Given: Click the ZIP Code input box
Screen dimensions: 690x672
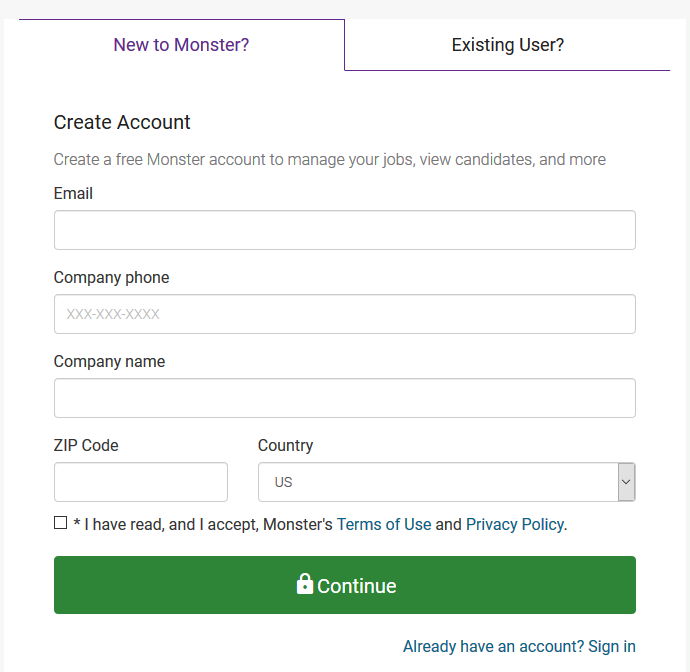Looking at the screenshot, I should point(141,482).
